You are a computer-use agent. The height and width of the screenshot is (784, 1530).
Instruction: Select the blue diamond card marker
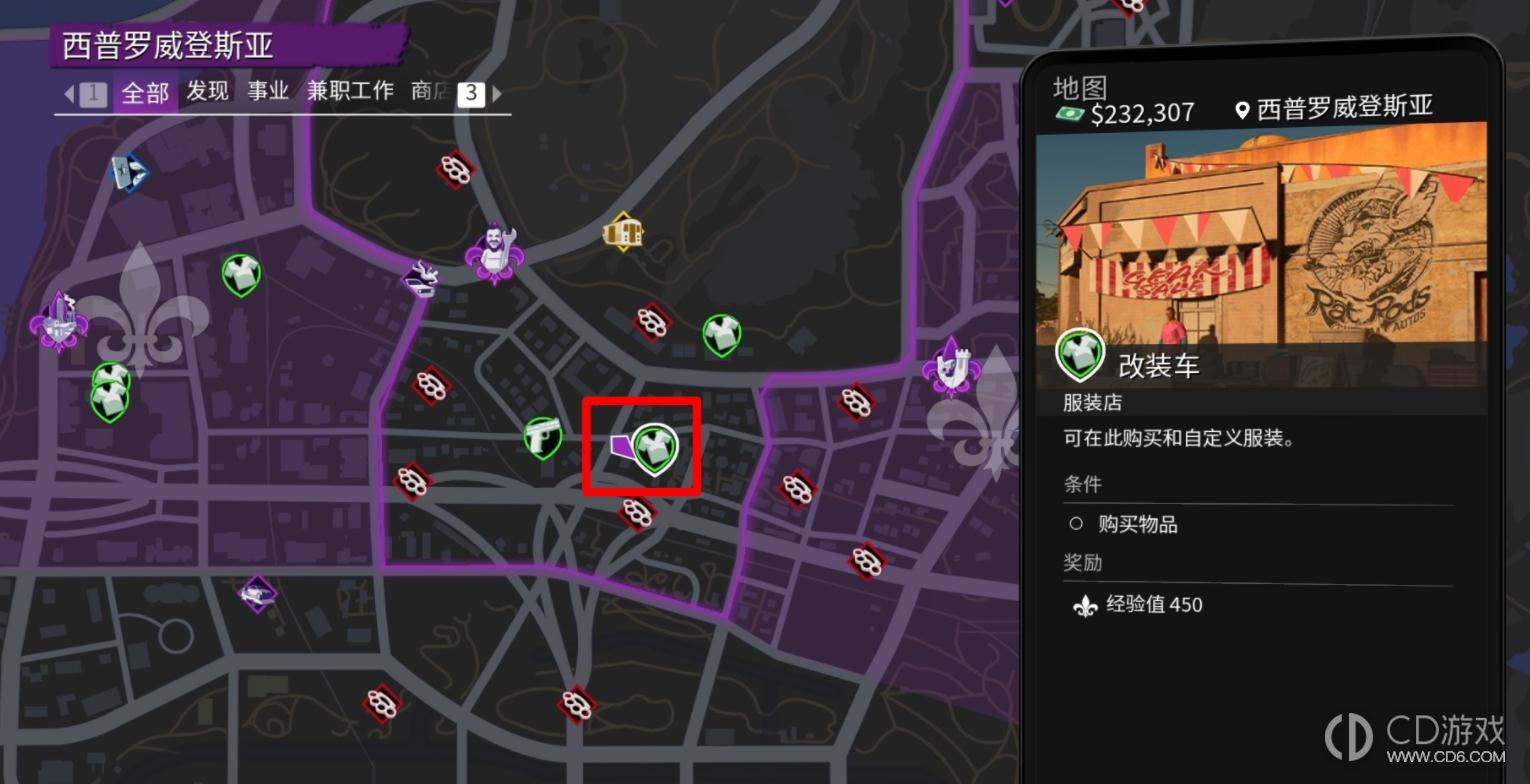129,173
